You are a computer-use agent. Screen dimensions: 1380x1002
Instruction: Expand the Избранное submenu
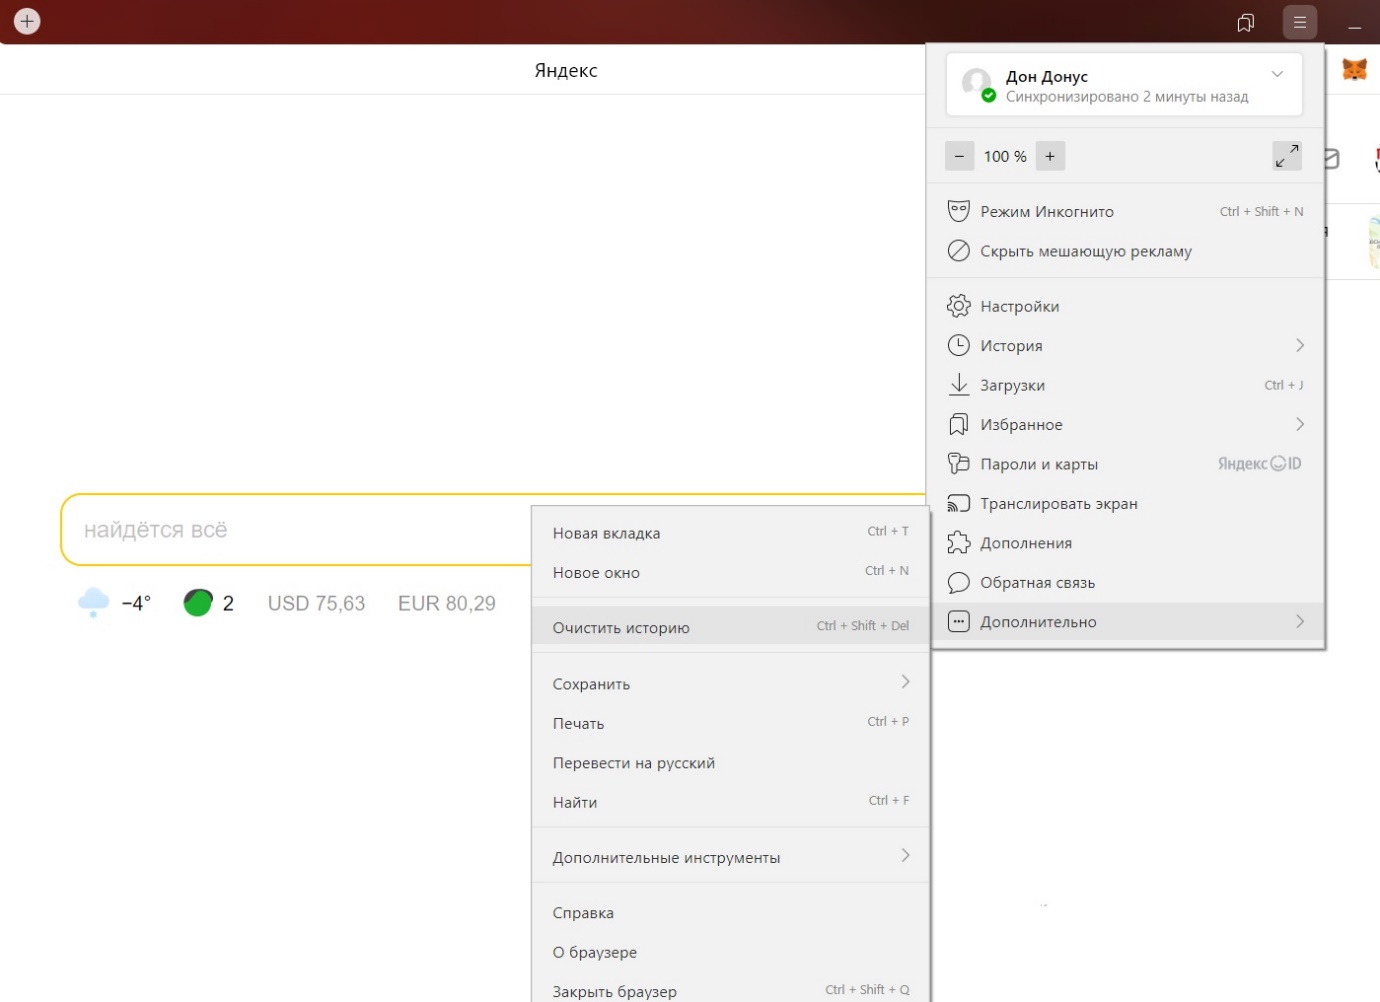click(x=1299, y=424)
